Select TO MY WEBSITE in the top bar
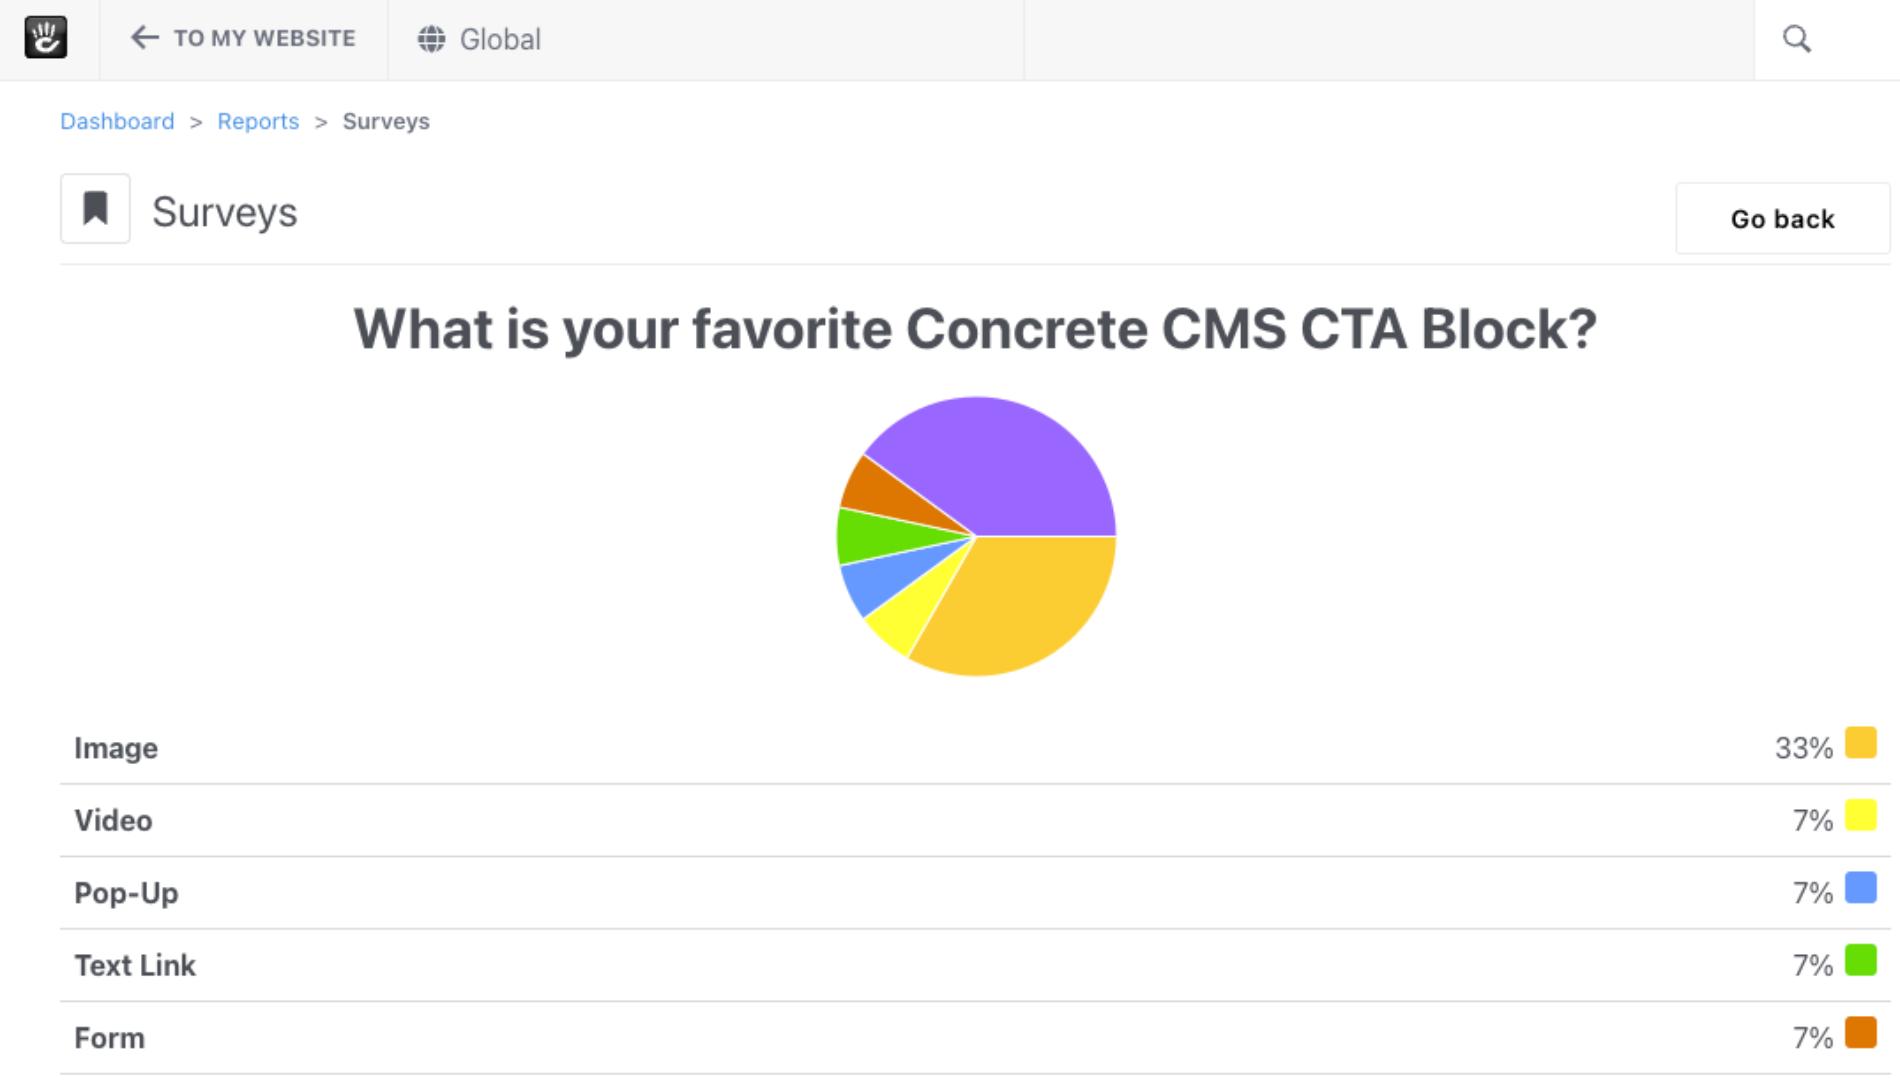Screen dimensions: 1900x1080 (264, 38)
